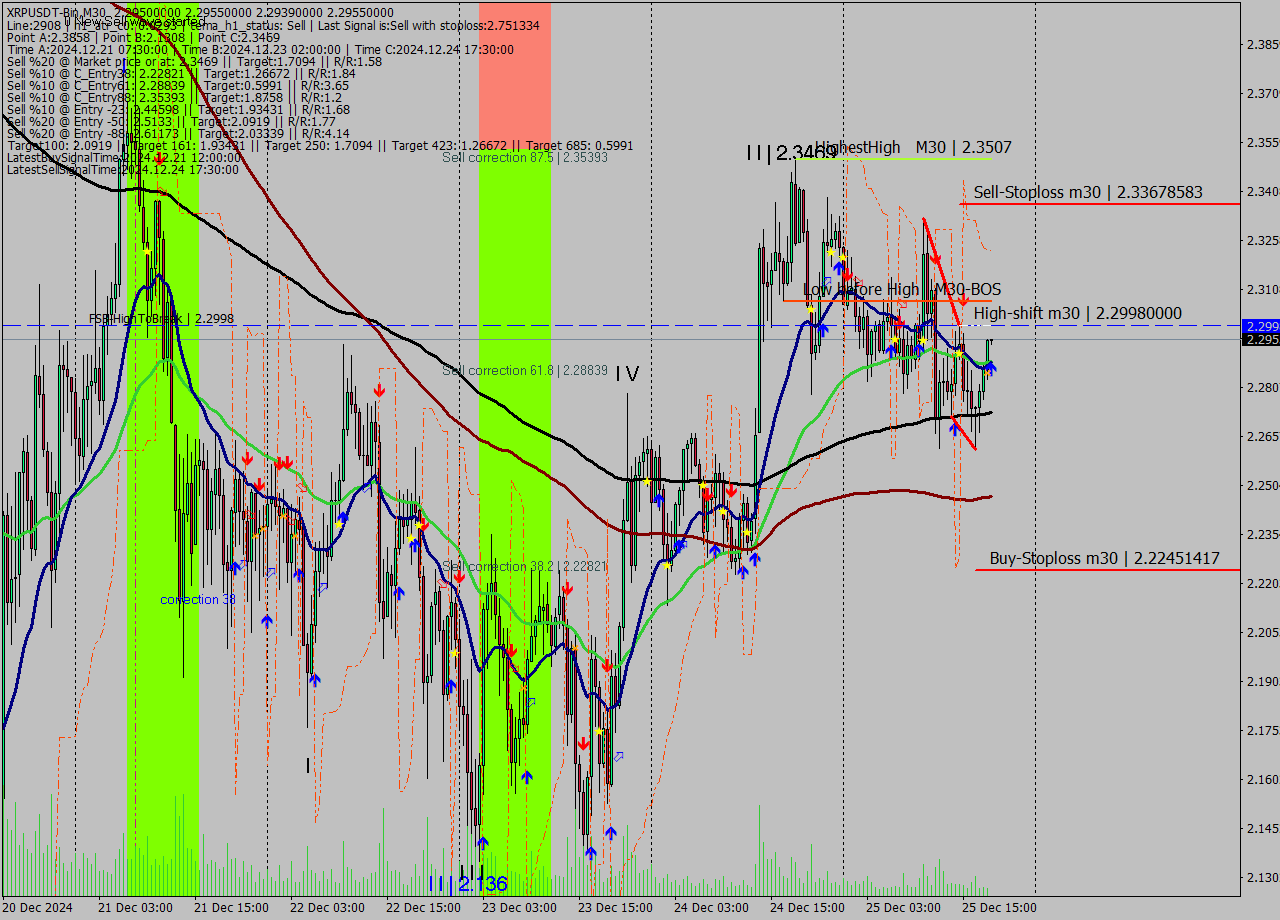This screenshot has height=920, width=1280.
Task: Click the '23 Dec 15:00' time label
Action: click(615, 908)
